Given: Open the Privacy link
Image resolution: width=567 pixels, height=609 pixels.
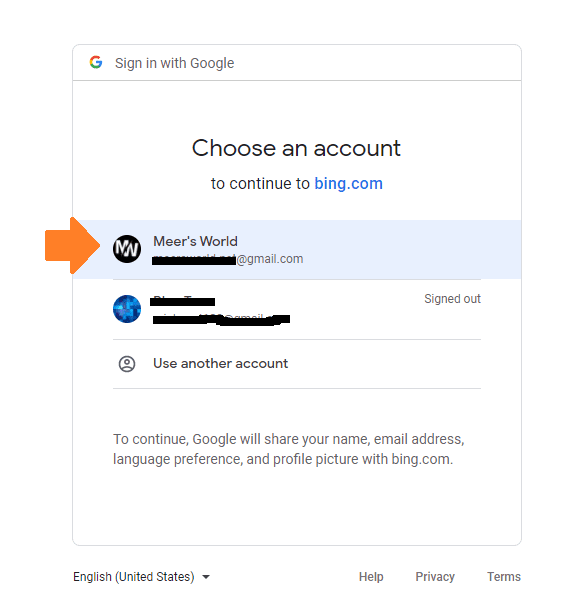Looking at the screenshot, I should pos(435,577).
